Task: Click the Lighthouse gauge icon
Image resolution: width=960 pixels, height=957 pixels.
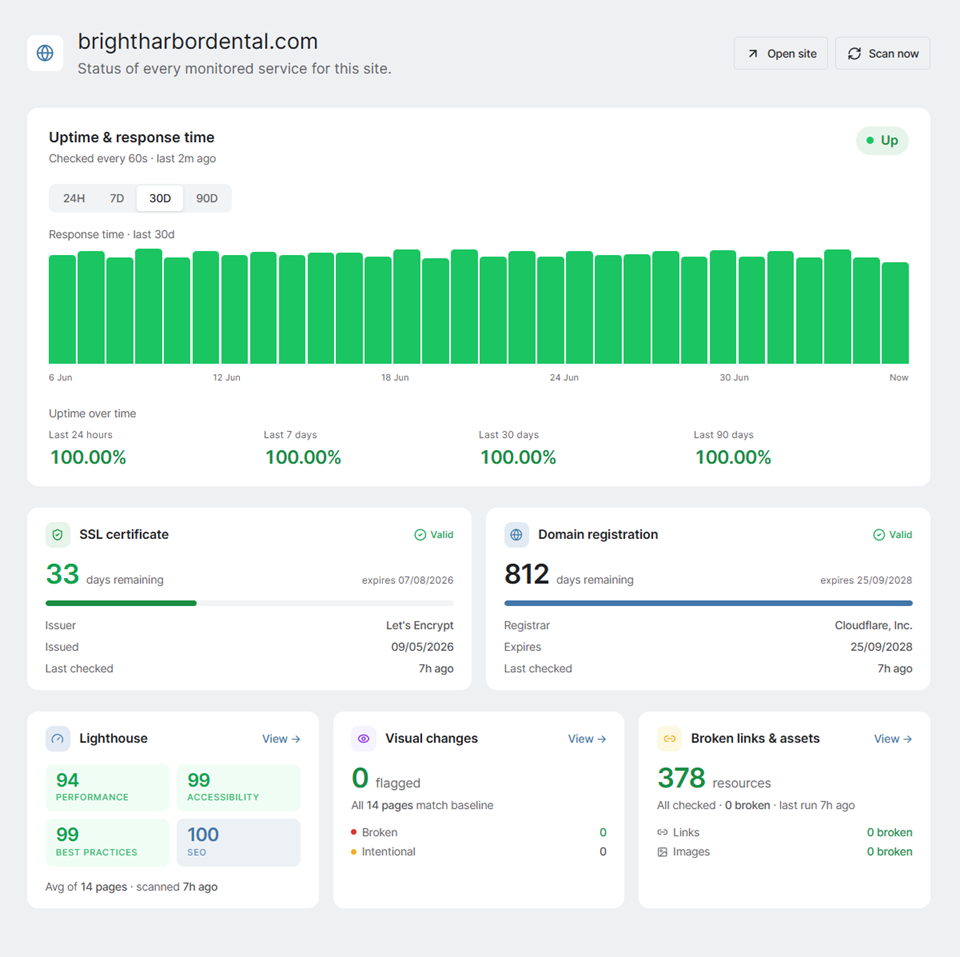Action: pos(58,738)
